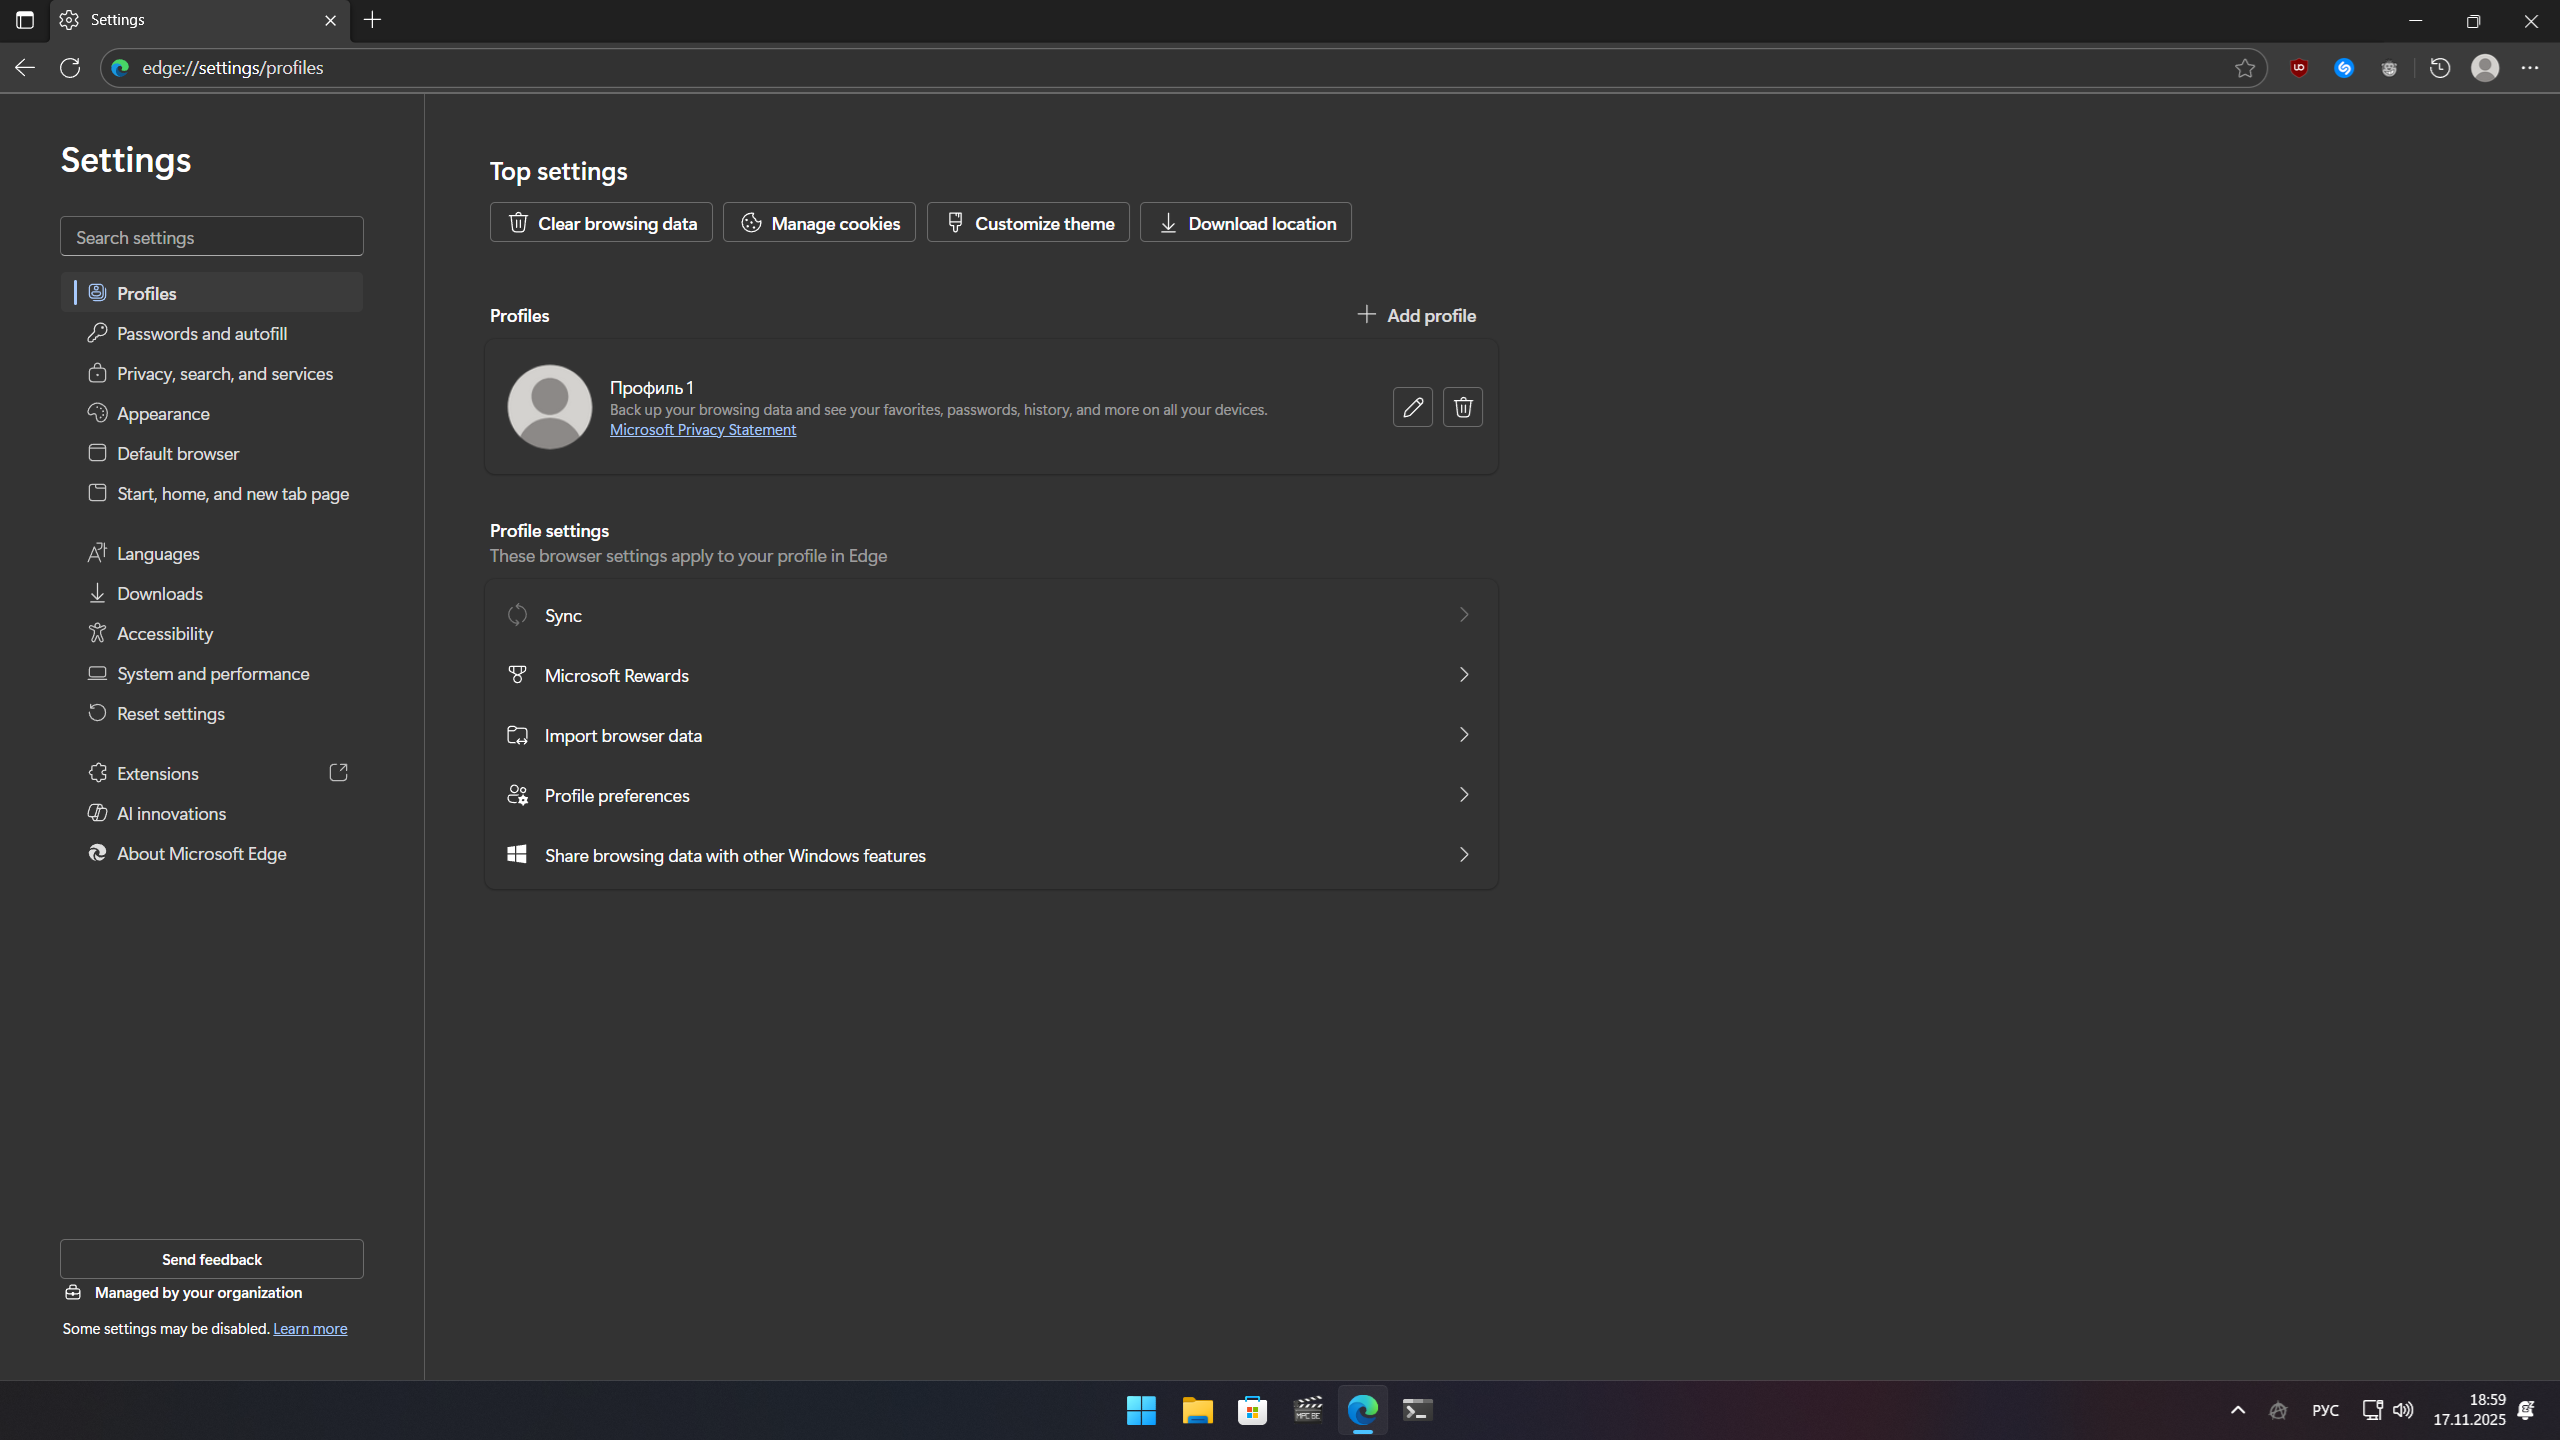Click the Clear browsing data button
Viewport: 2560px width, 1440px height.
pyautogui.click(x=601, y=223)
